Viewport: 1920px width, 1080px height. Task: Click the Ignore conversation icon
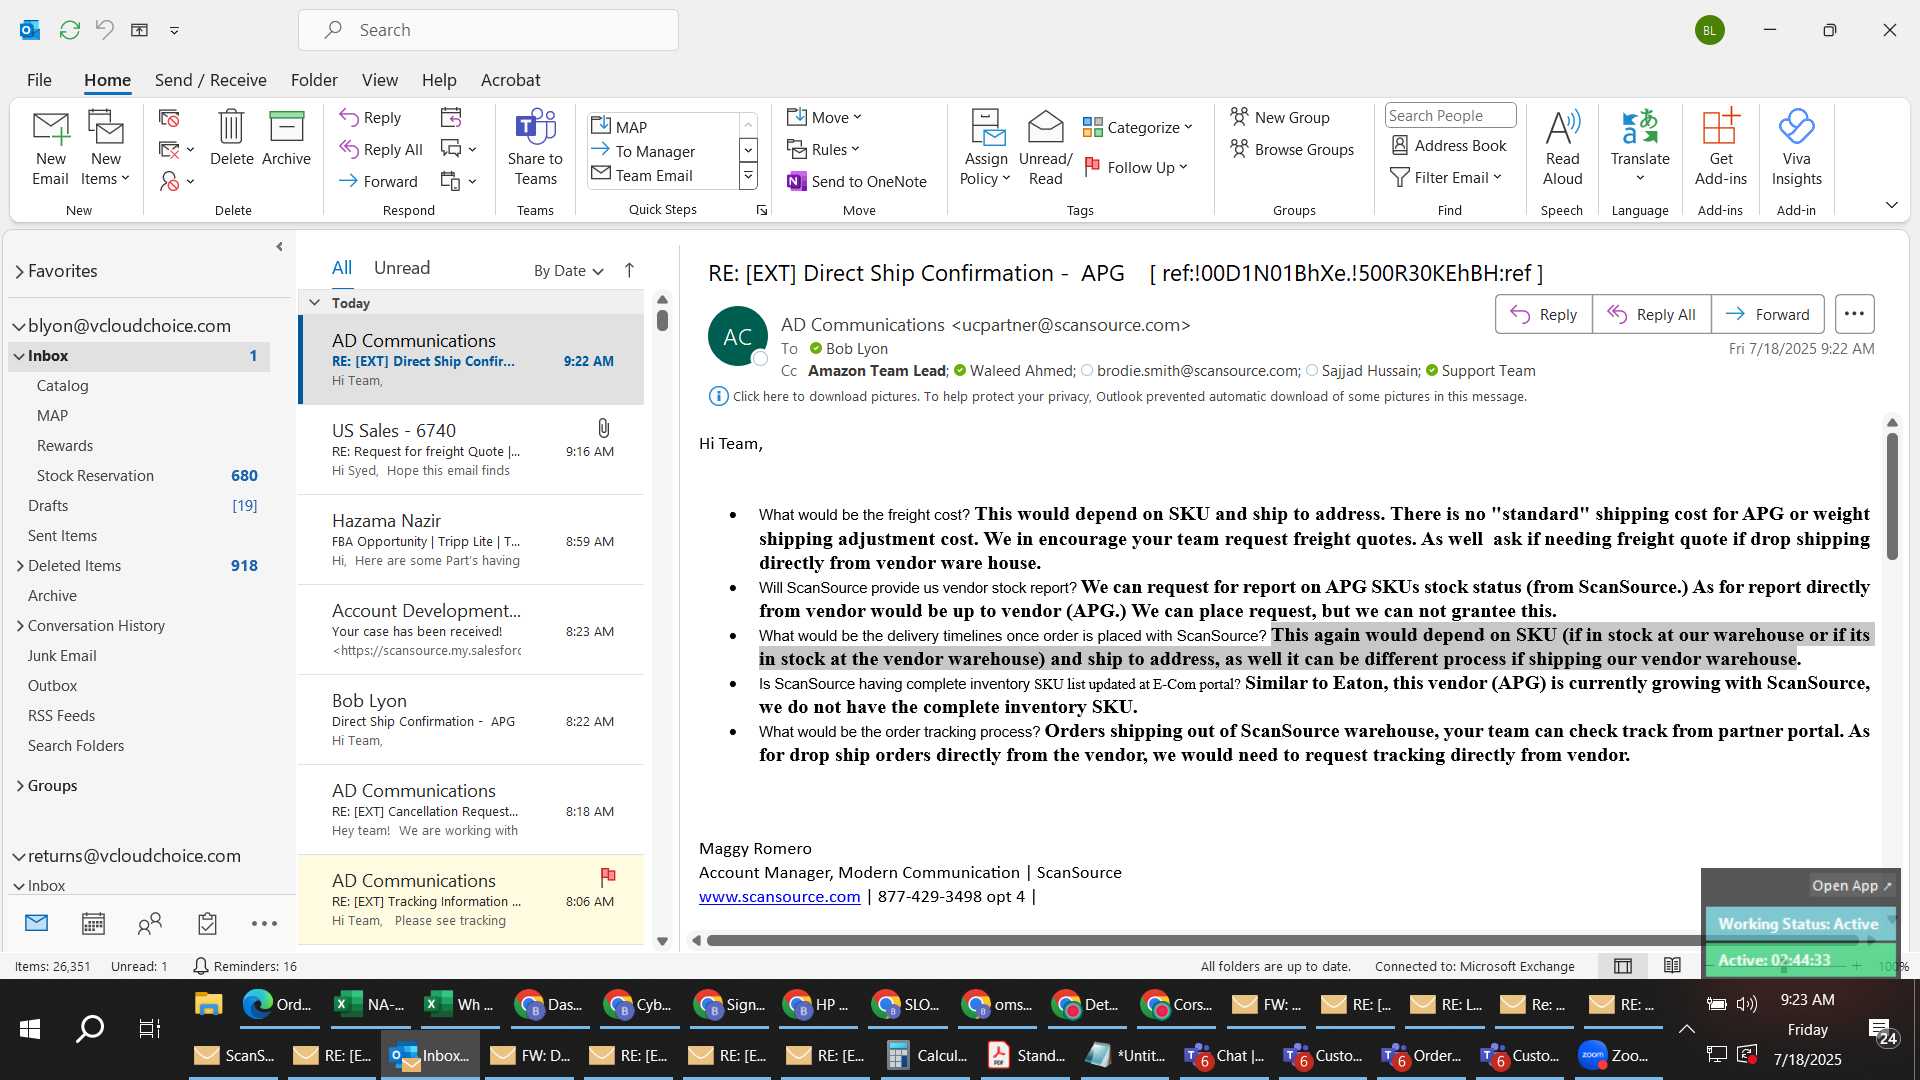pyautogui.click(x=169, y=118)
